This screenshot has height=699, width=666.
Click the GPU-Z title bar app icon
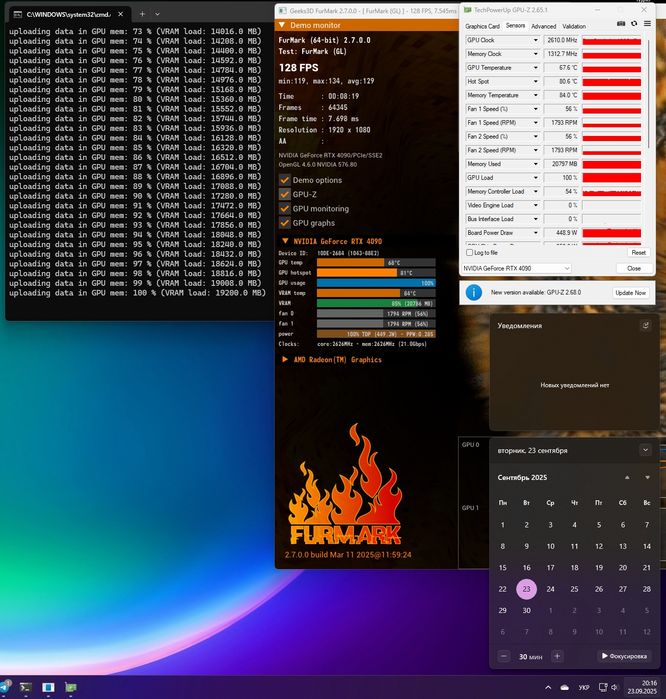tap(467, 10)
